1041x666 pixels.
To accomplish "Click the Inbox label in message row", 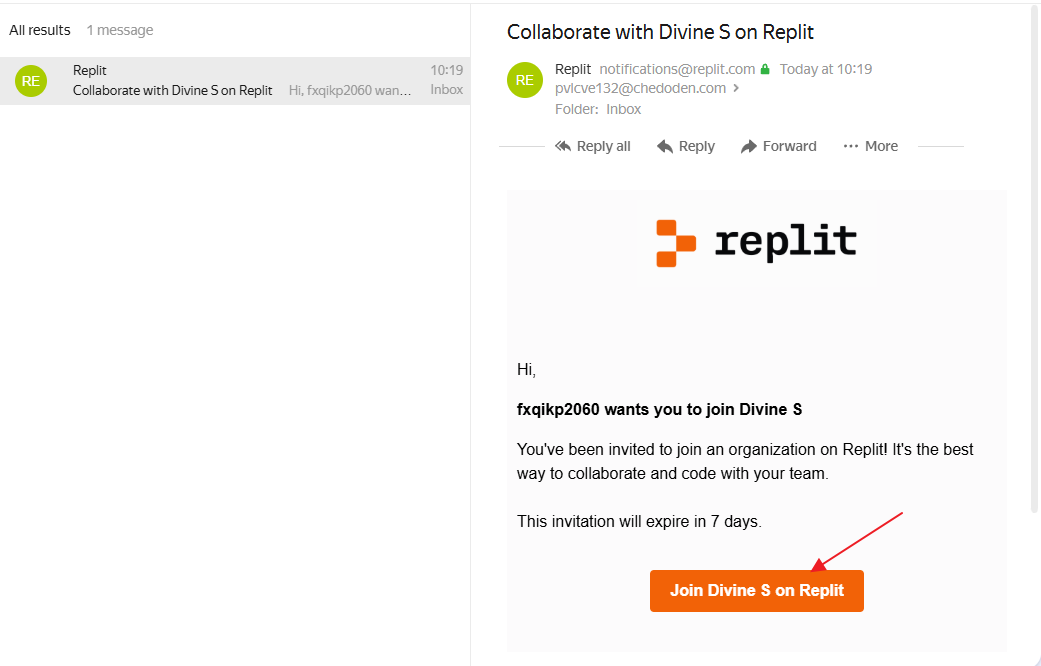I will (x=447, y=90).
